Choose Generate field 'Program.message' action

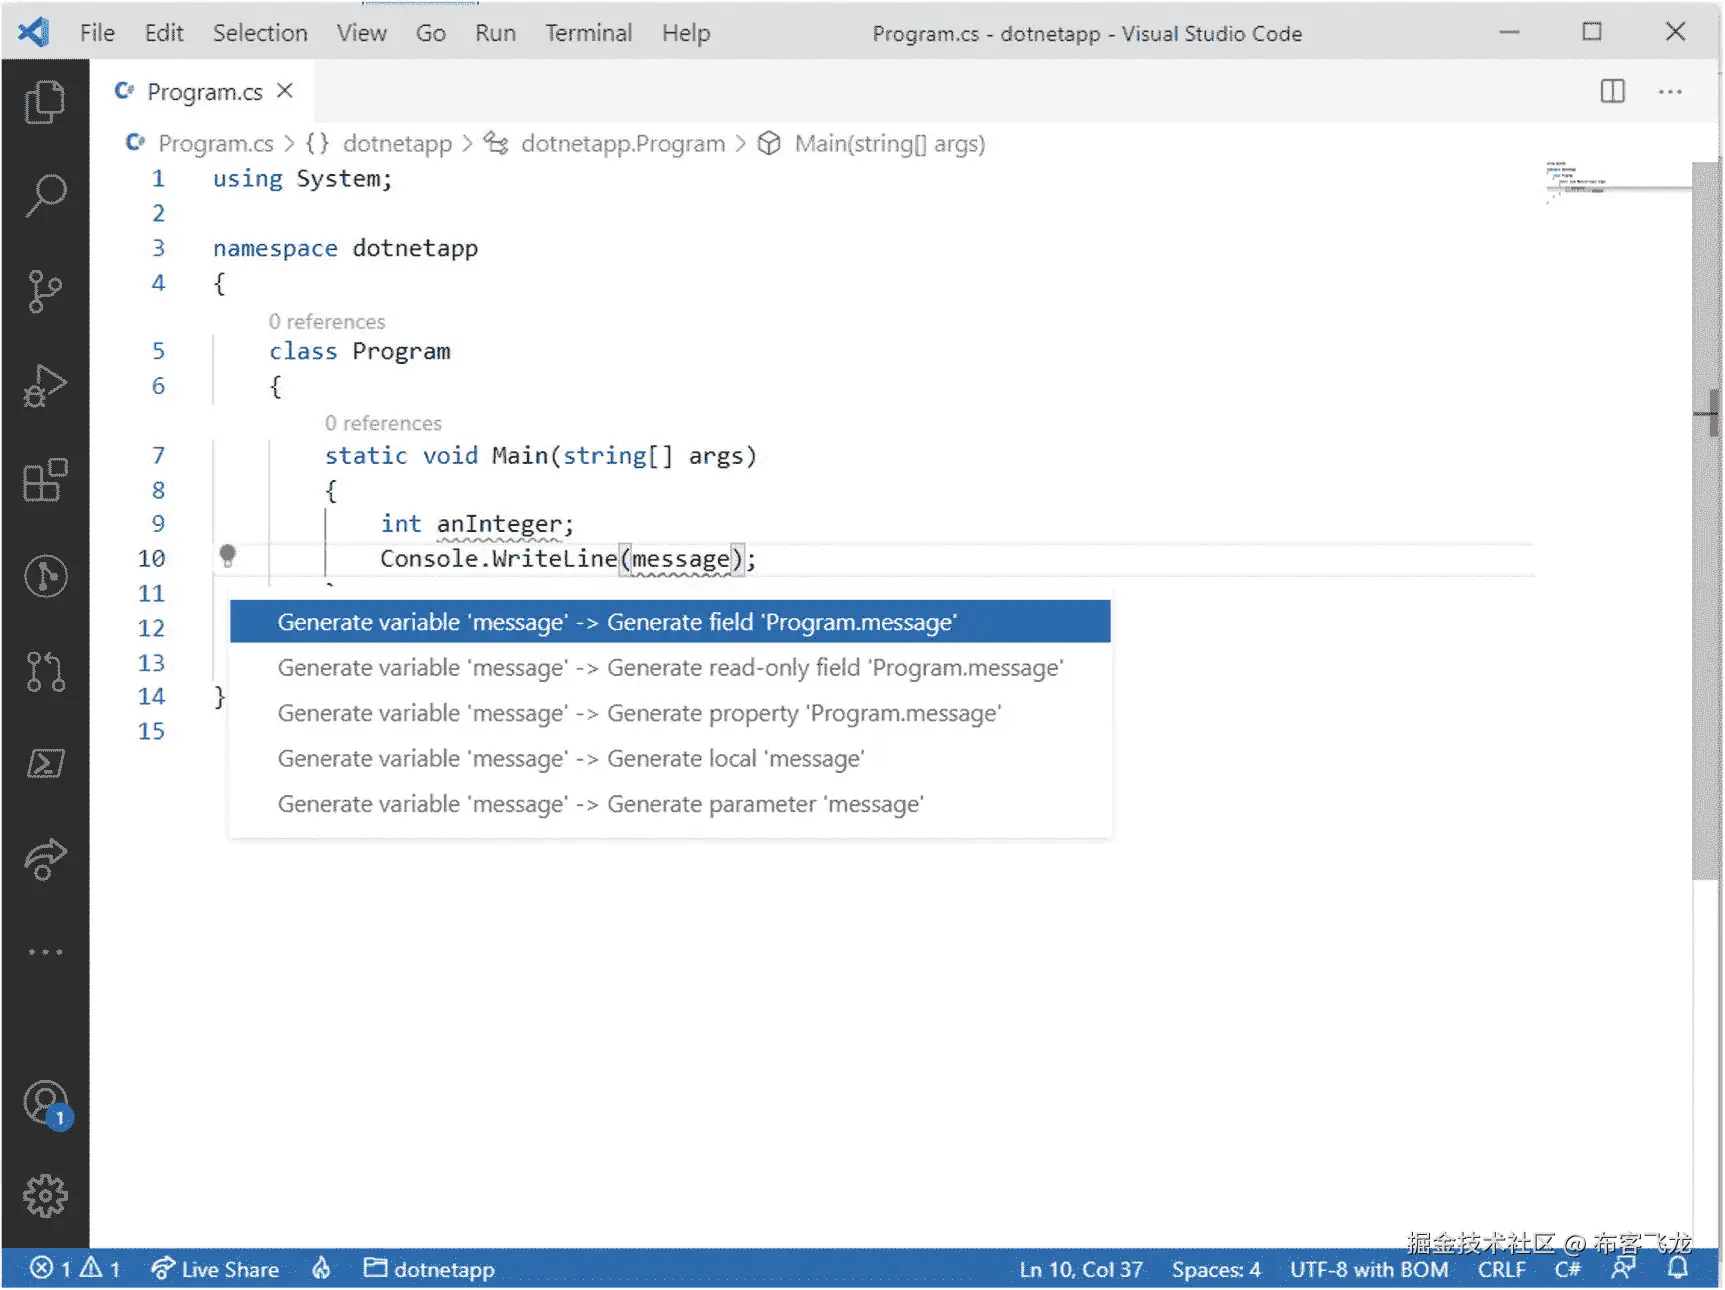[x=670, y=622]
